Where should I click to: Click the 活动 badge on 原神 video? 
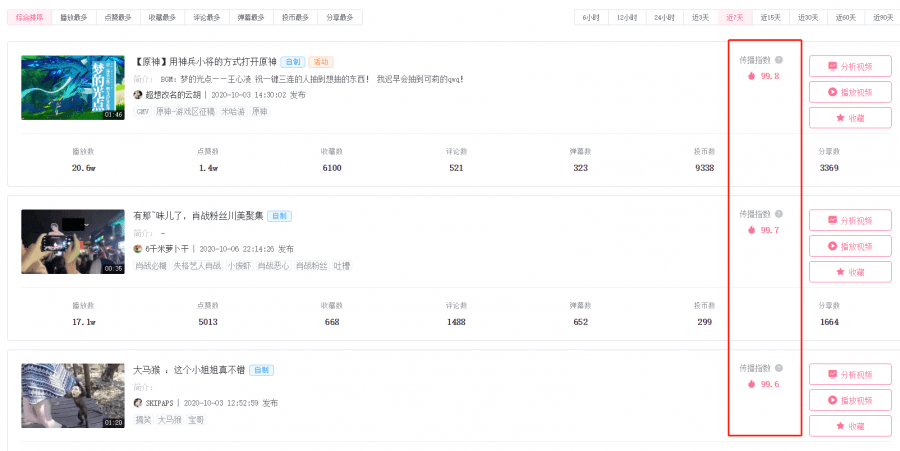click(321, 62)
